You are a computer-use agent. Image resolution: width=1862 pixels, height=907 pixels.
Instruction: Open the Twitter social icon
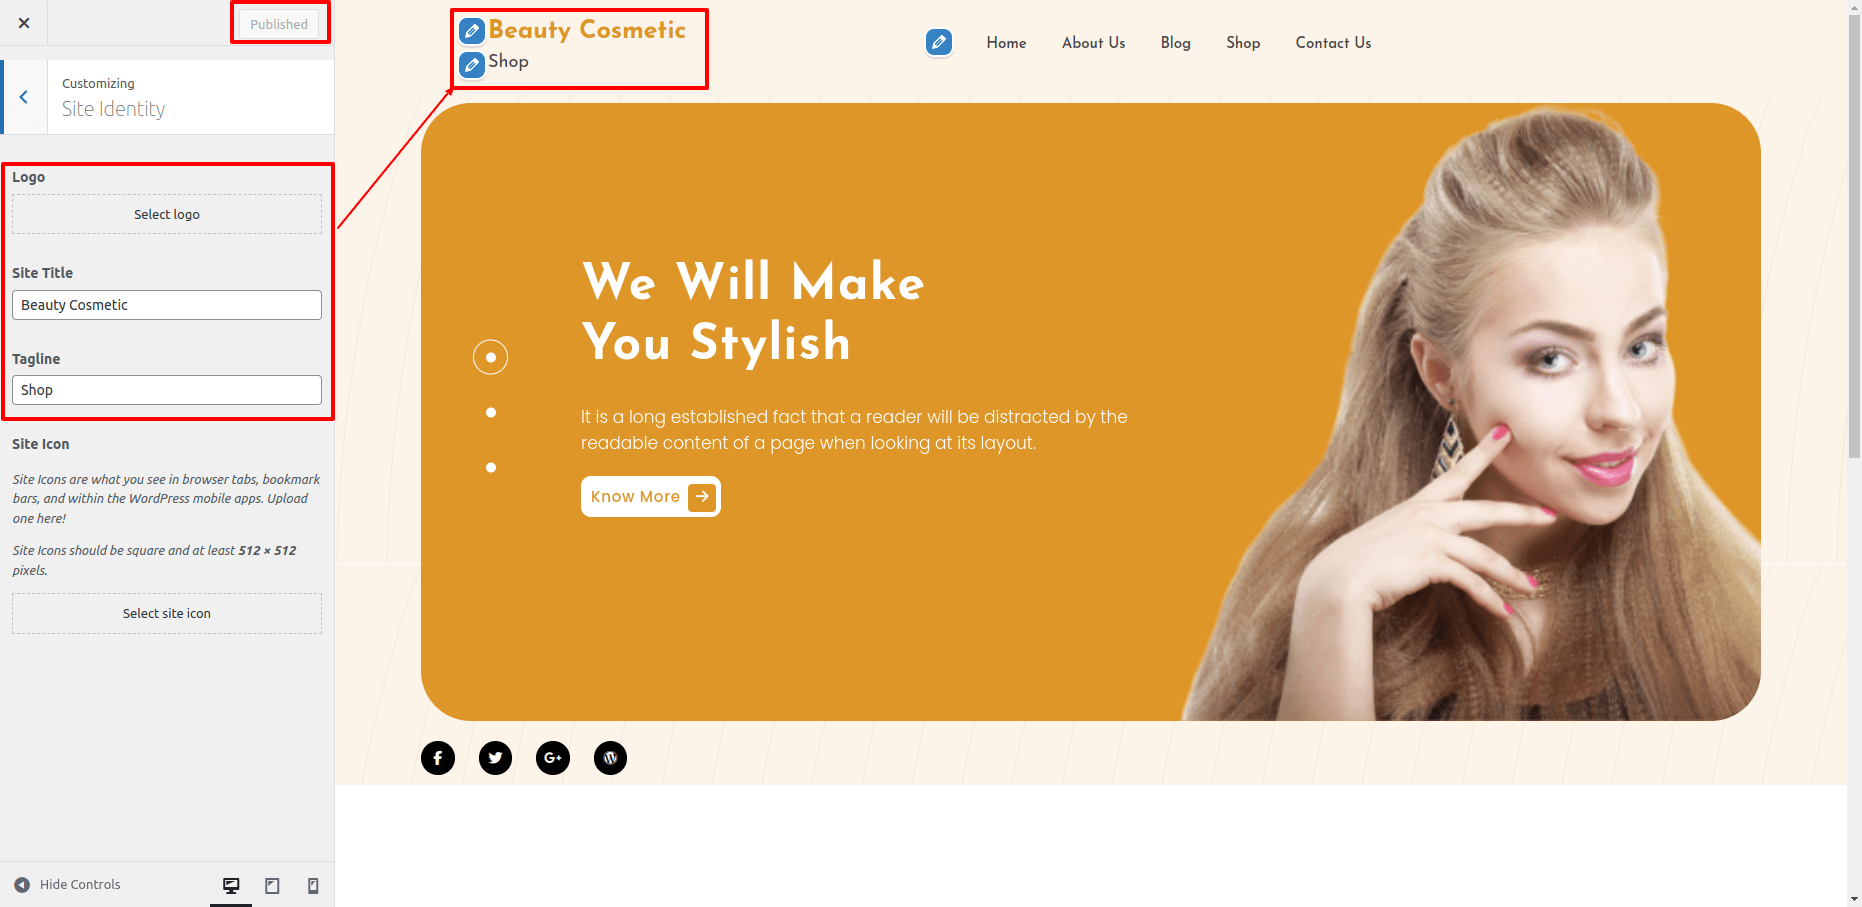coord(495,758)
